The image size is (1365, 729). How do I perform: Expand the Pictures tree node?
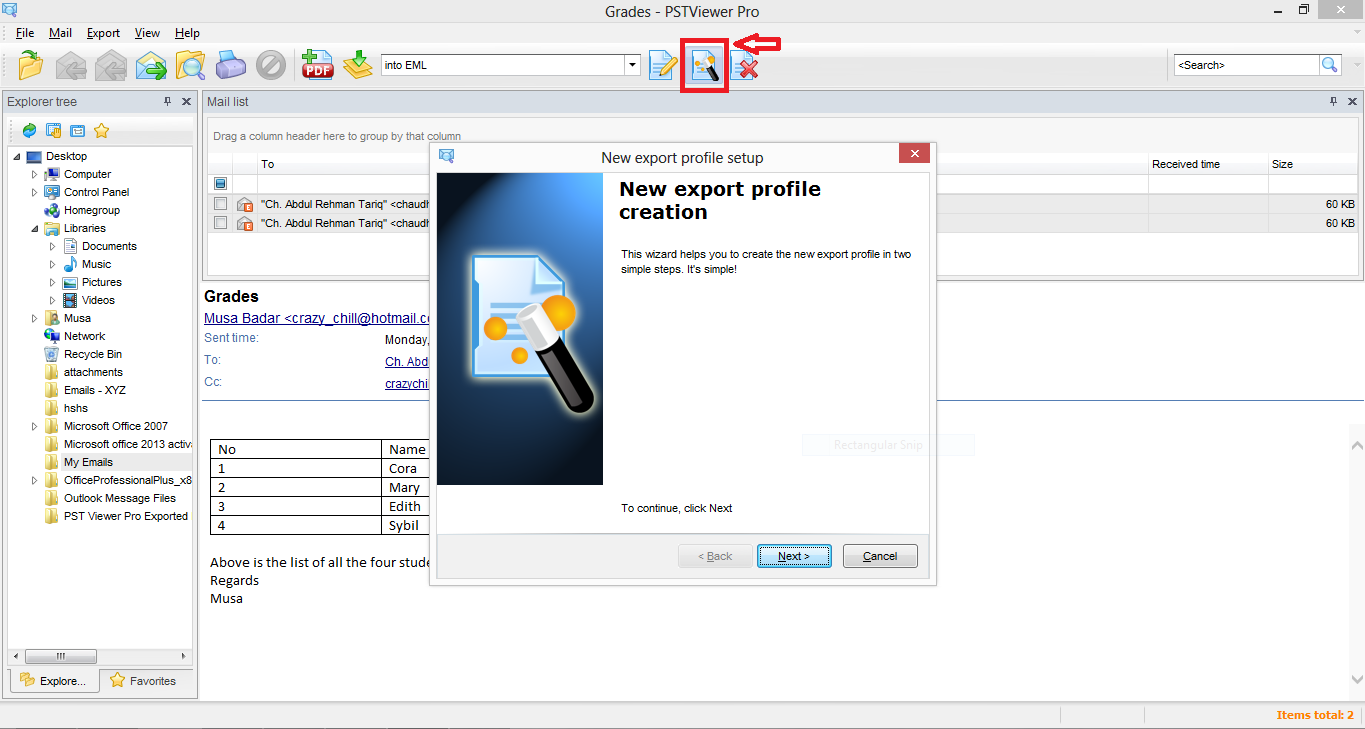pyautogui.click(x=53, y=282)
